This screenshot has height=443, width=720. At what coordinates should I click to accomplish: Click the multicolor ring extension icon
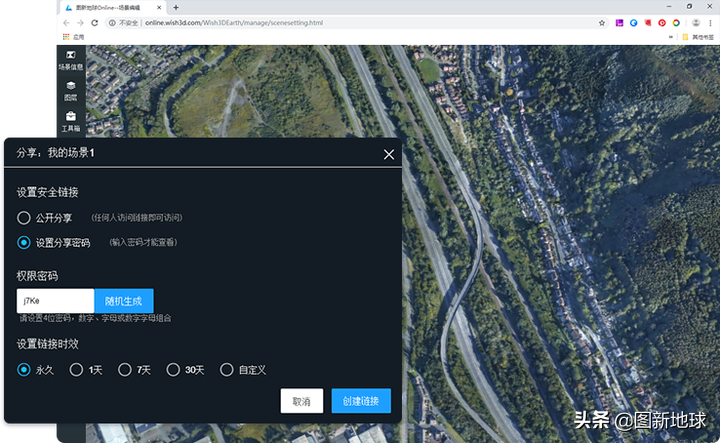tap(676, 23)
